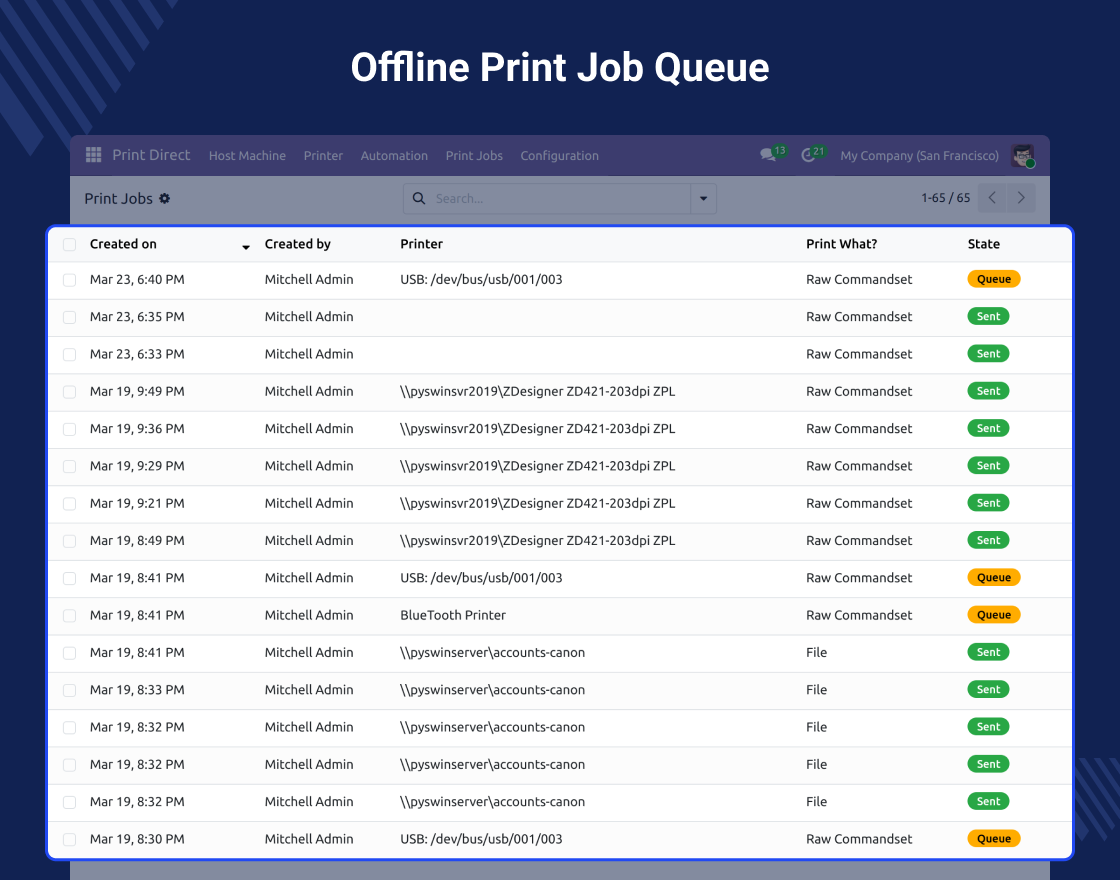Click the search magnifier icon

coord(419,199)
